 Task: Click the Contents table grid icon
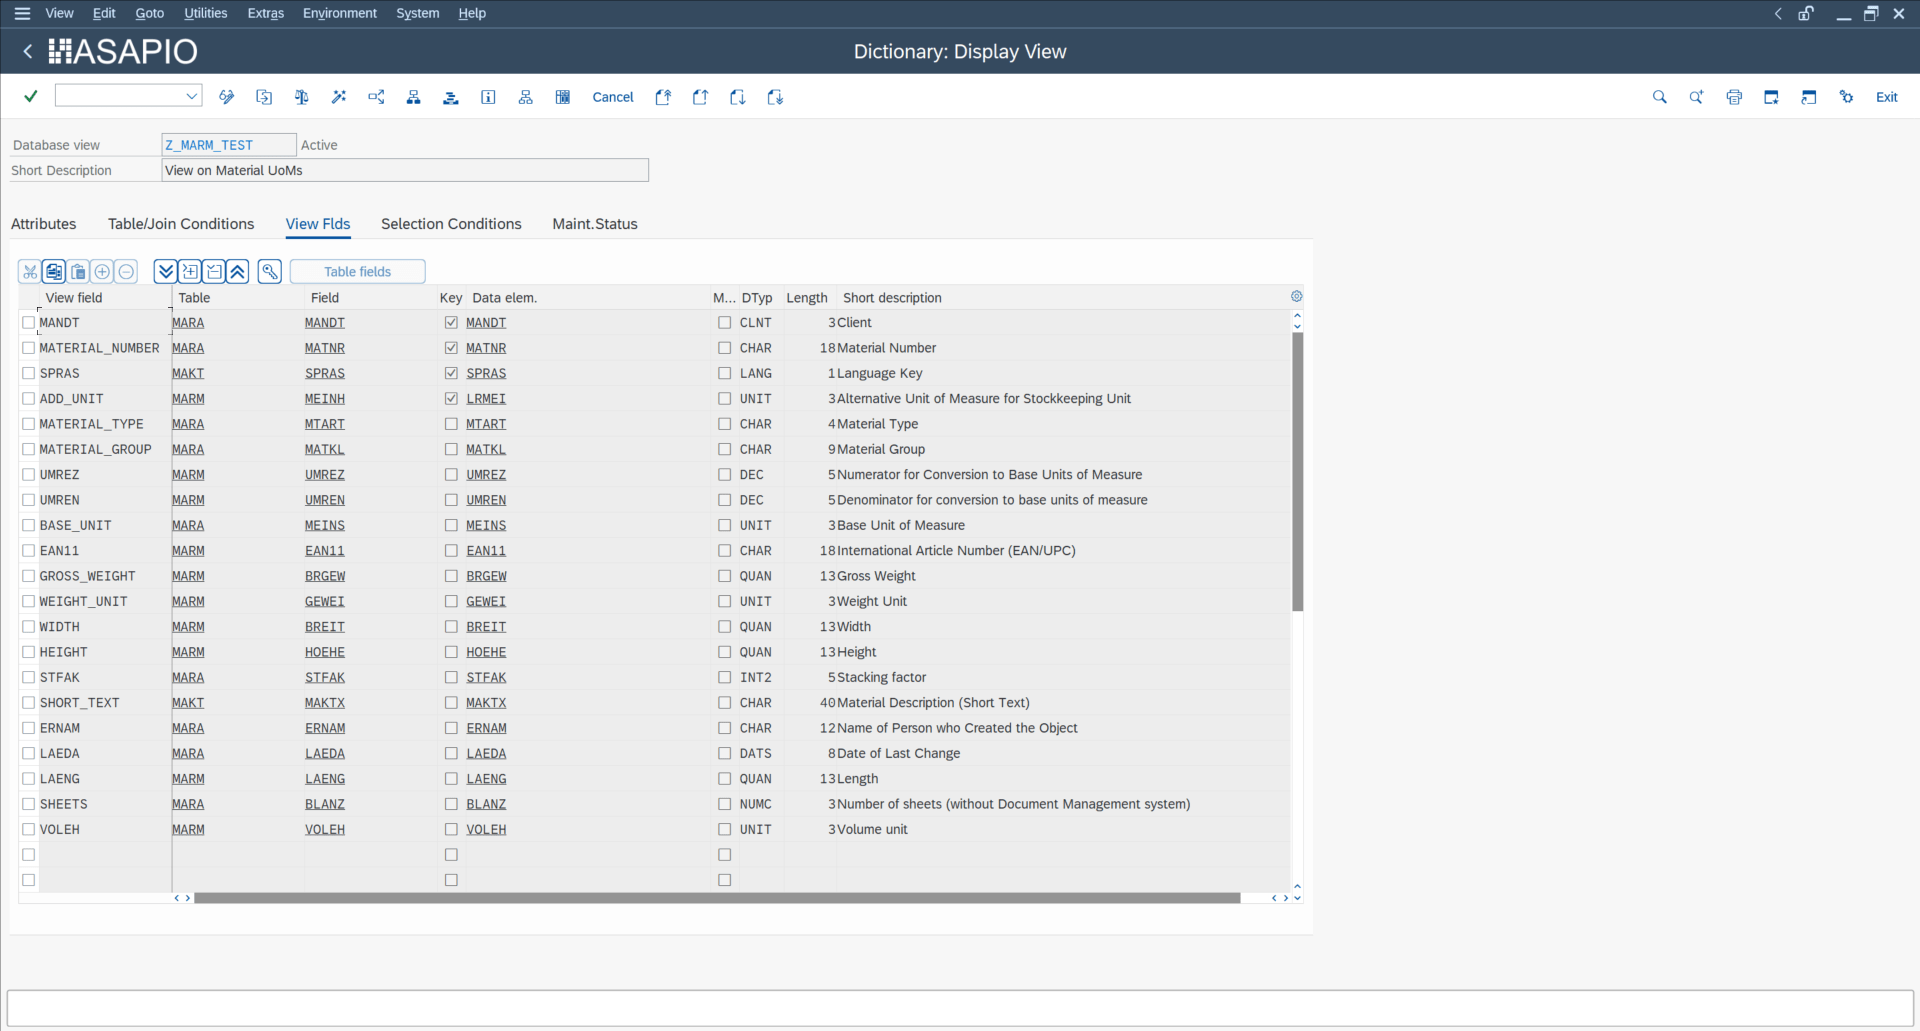(x=563, y=97)
